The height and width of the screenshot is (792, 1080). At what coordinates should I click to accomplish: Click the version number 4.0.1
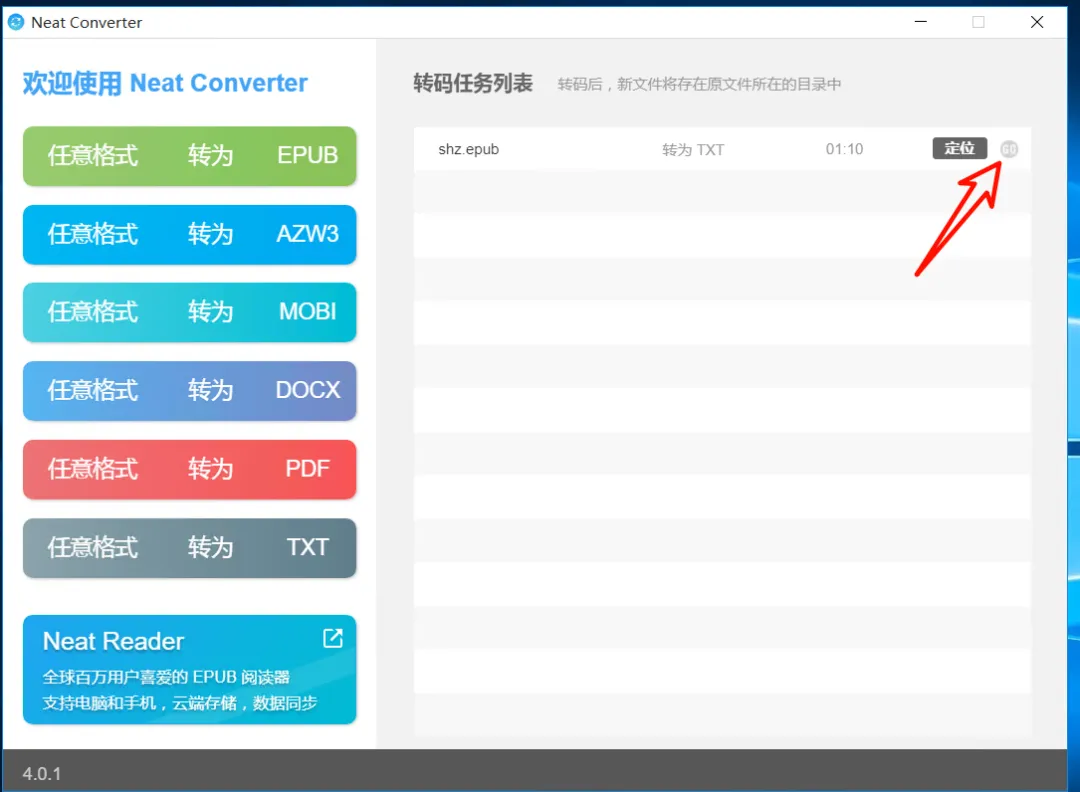click(x=41, y=773)
